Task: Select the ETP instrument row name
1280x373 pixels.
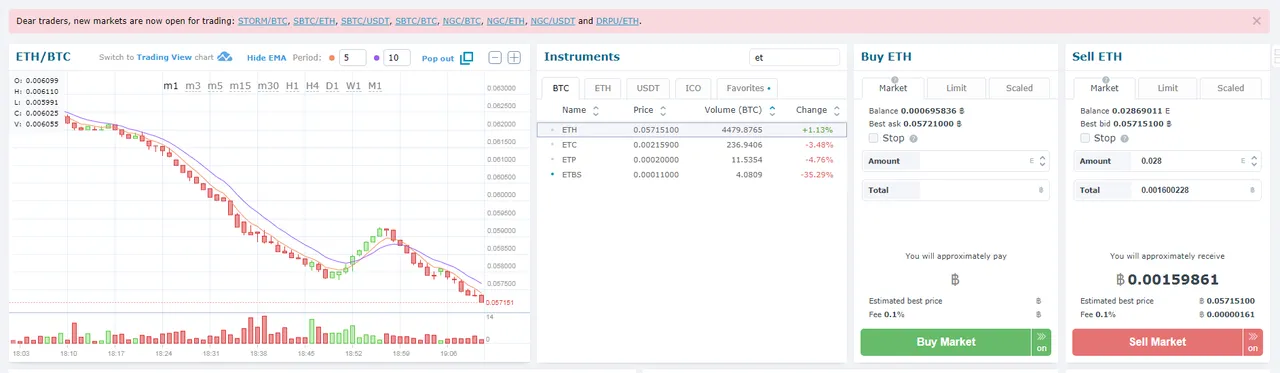Action: [569, 160]
